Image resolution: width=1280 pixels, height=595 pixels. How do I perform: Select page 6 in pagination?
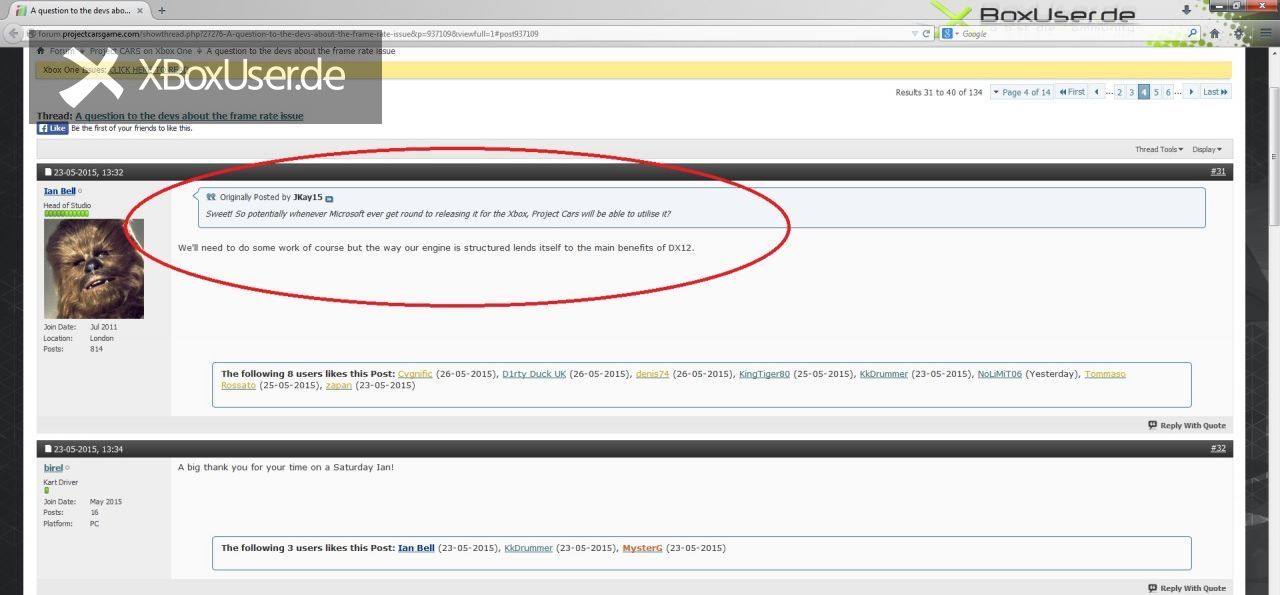click(1168, 91)
